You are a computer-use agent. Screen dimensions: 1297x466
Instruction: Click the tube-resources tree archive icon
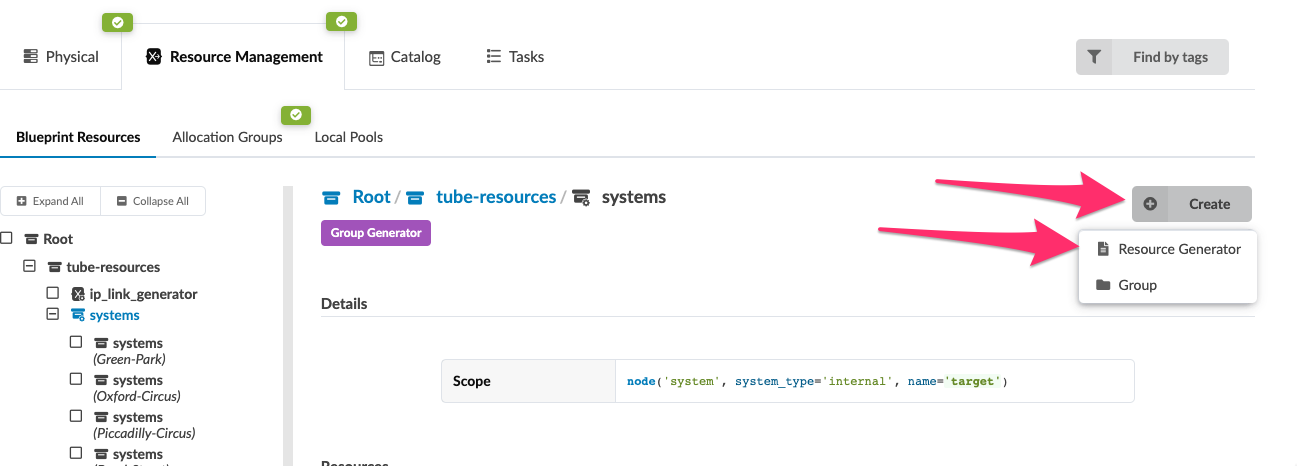54,267
